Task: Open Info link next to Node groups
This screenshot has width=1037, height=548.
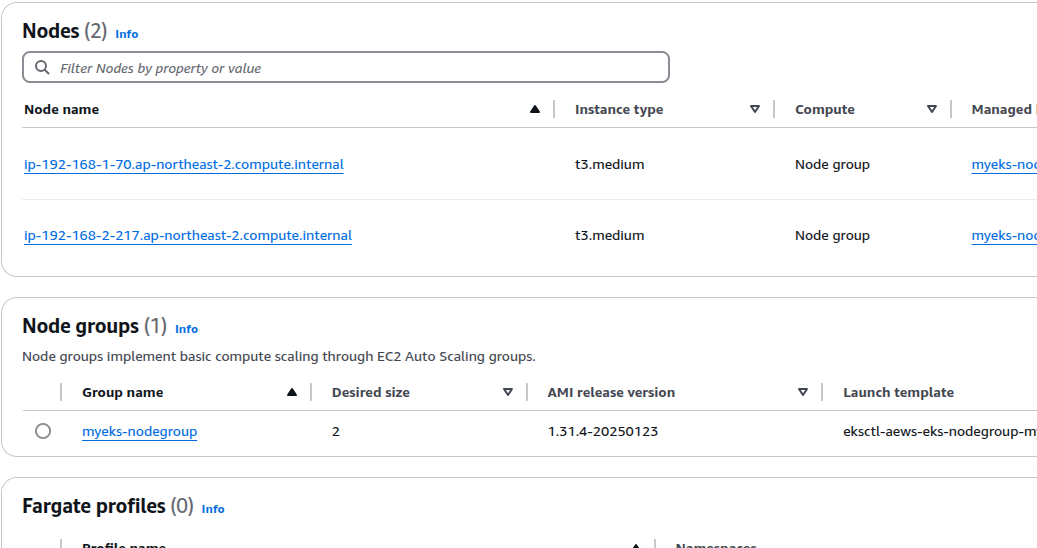Action: (x=187, y=329)
